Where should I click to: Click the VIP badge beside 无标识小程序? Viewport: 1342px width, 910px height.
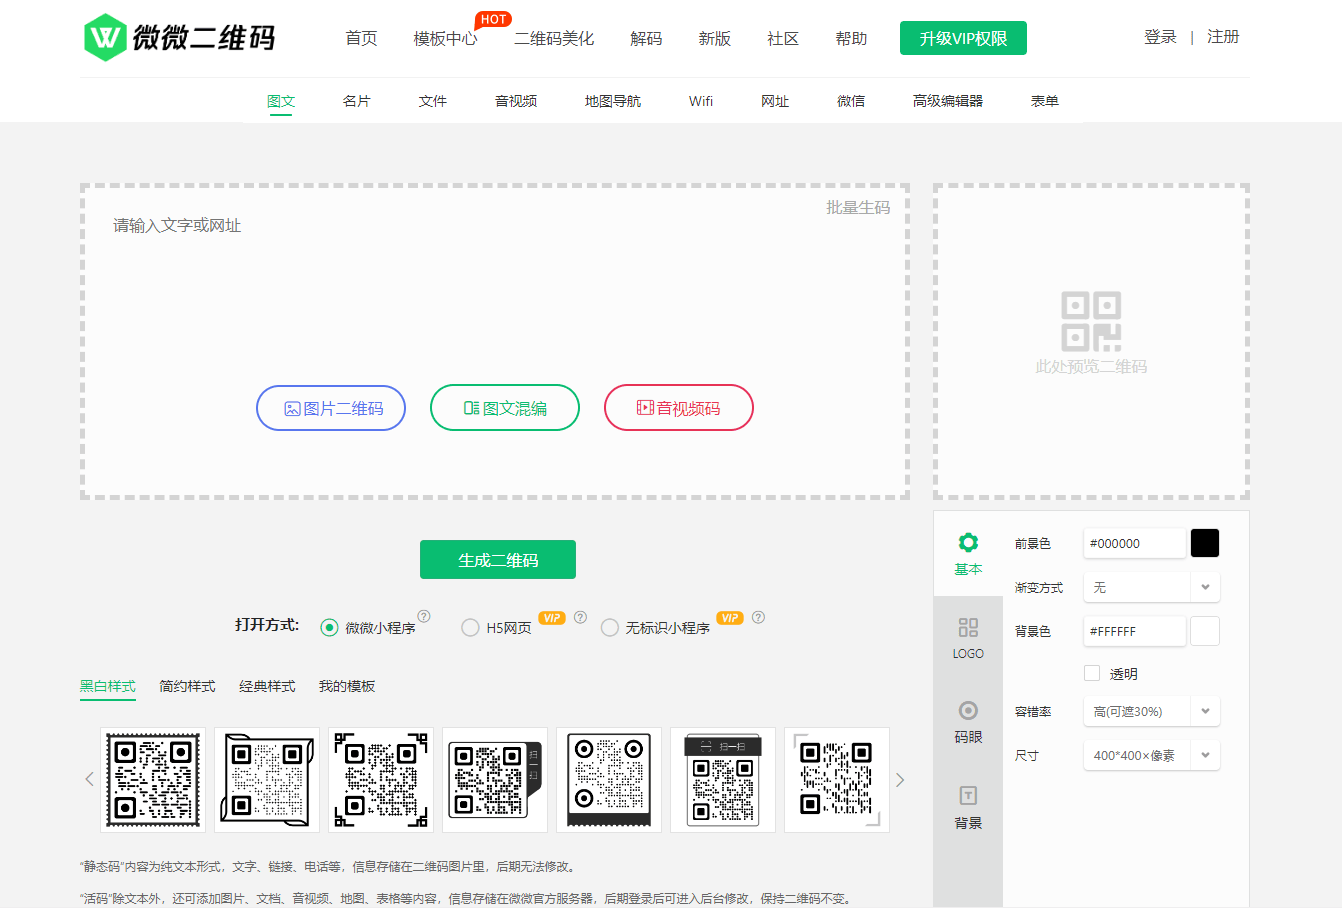tap(729, 618)
